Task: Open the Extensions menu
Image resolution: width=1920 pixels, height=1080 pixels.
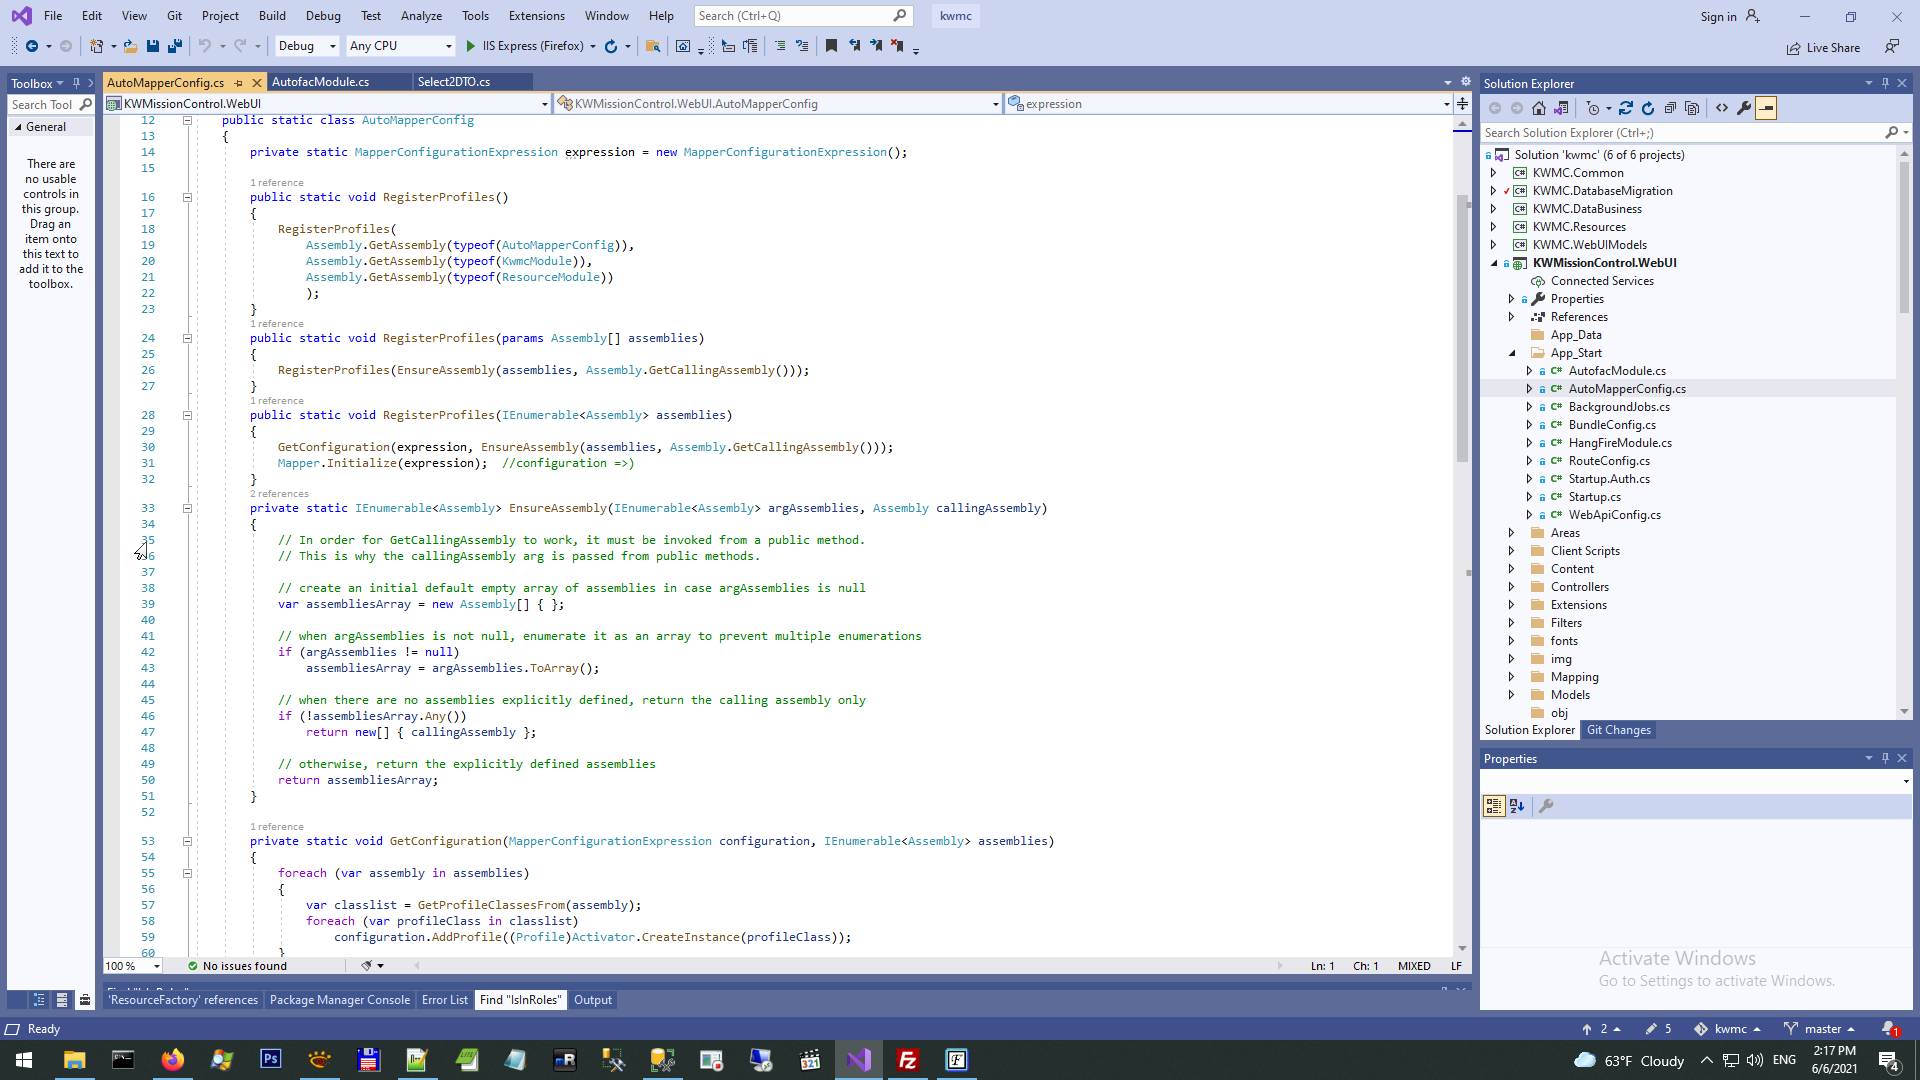Action: (x=536, y=16)
